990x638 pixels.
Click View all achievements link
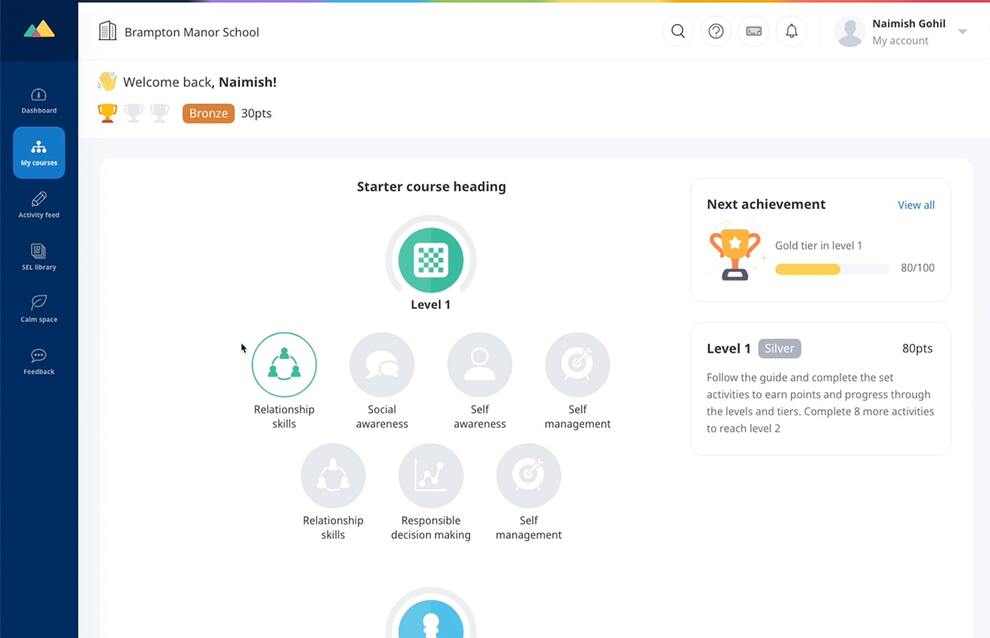[x=916, y=205]
